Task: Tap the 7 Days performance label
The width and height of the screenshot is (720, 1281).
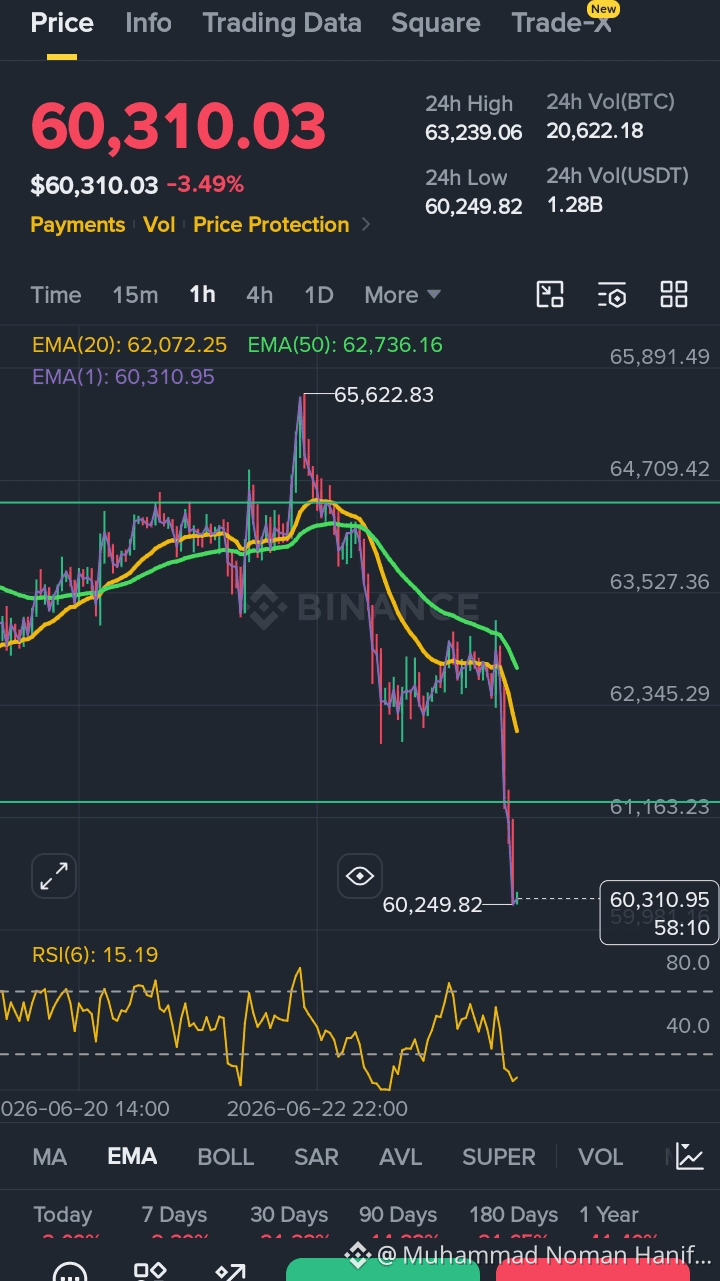Action: point(174,1215)
